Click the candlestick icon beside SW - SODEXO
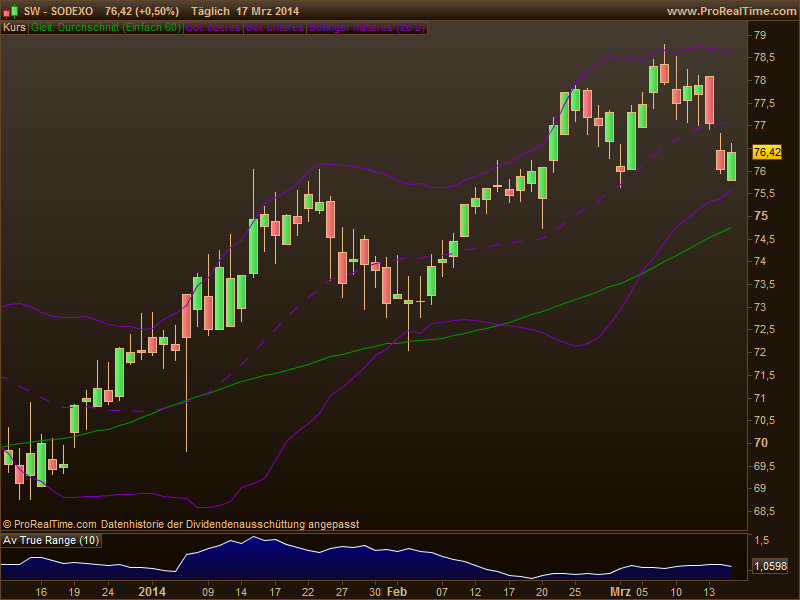 (x=11, y=11)
